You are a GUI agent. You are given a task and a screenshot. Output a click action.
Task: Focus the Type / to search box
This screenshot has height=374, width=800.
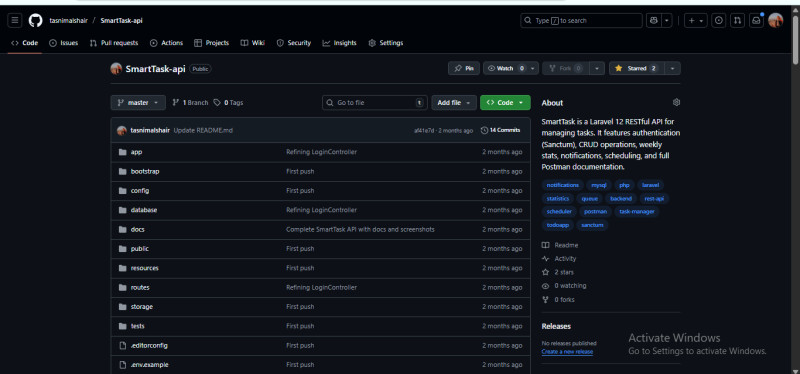(x=581, y=20)
